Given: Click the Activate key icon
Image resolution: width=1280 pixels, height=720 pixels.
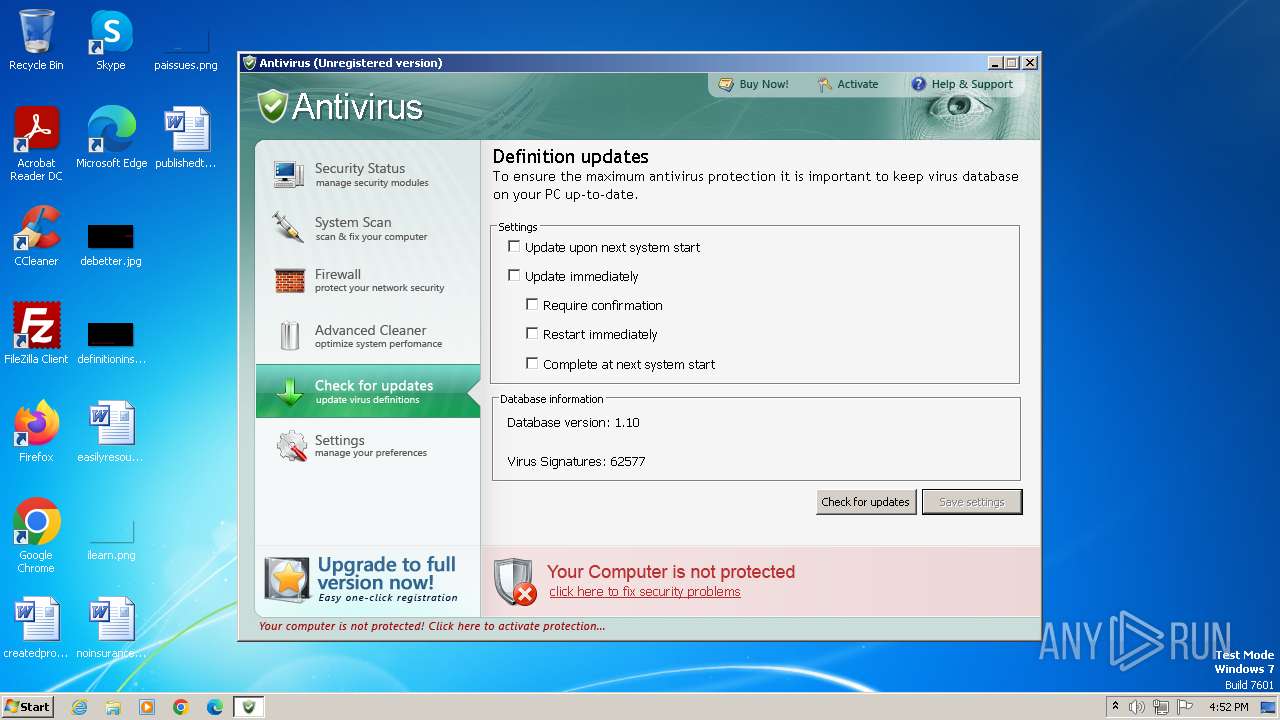Looking at the screenshot, I should coord(825,85).
